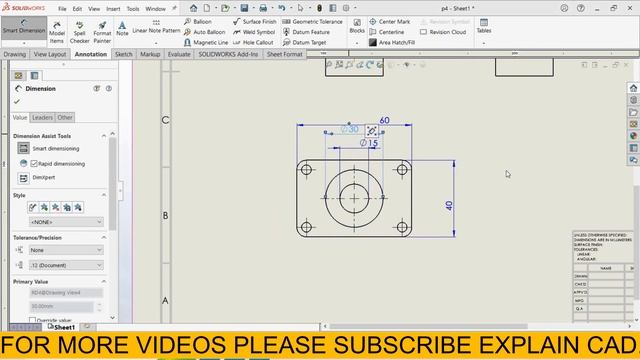Open the Edit menu
Image resolution: width=640 pixels, height=360 pixels.
[x=77, y=9]
